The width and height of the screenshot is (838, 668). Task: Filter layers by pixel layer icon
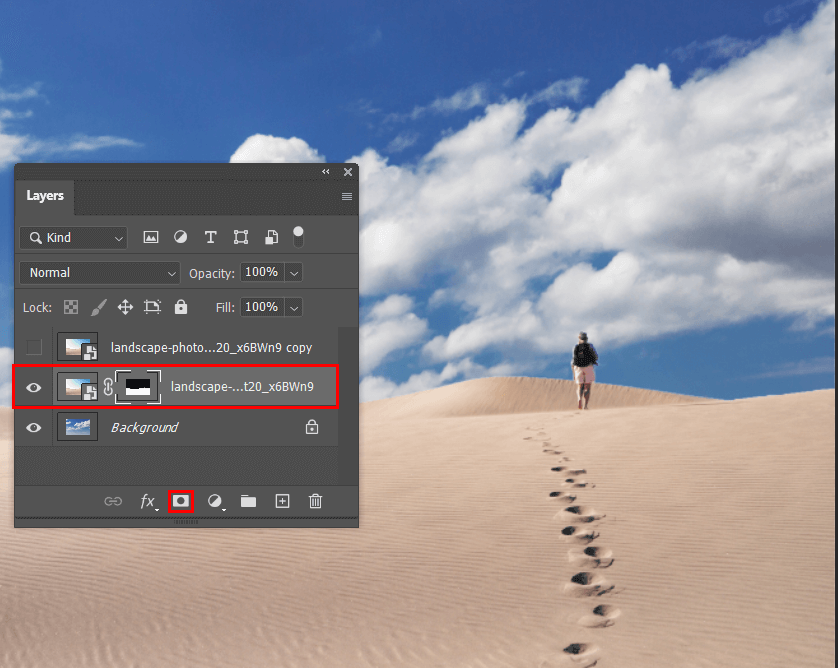151,237
